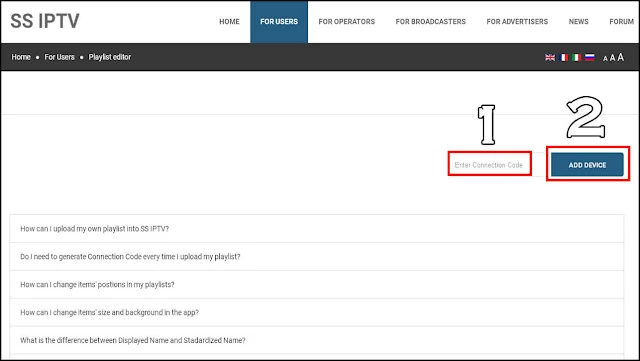Switch language to Russian flag
Image resolution: width=640 pixels, height=361 pixels.
(x=589, y=58)
